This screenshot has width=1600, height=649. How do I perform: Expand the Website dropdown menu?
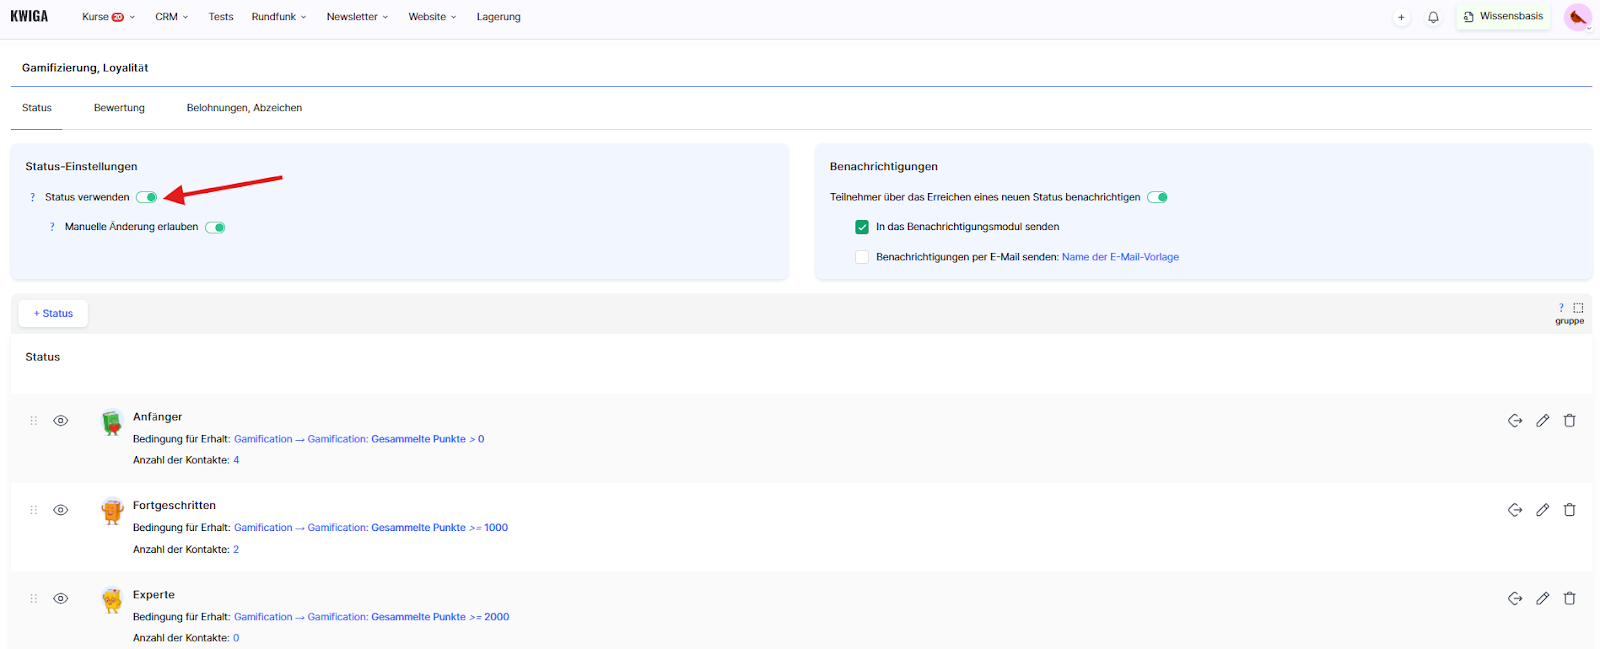432,17
